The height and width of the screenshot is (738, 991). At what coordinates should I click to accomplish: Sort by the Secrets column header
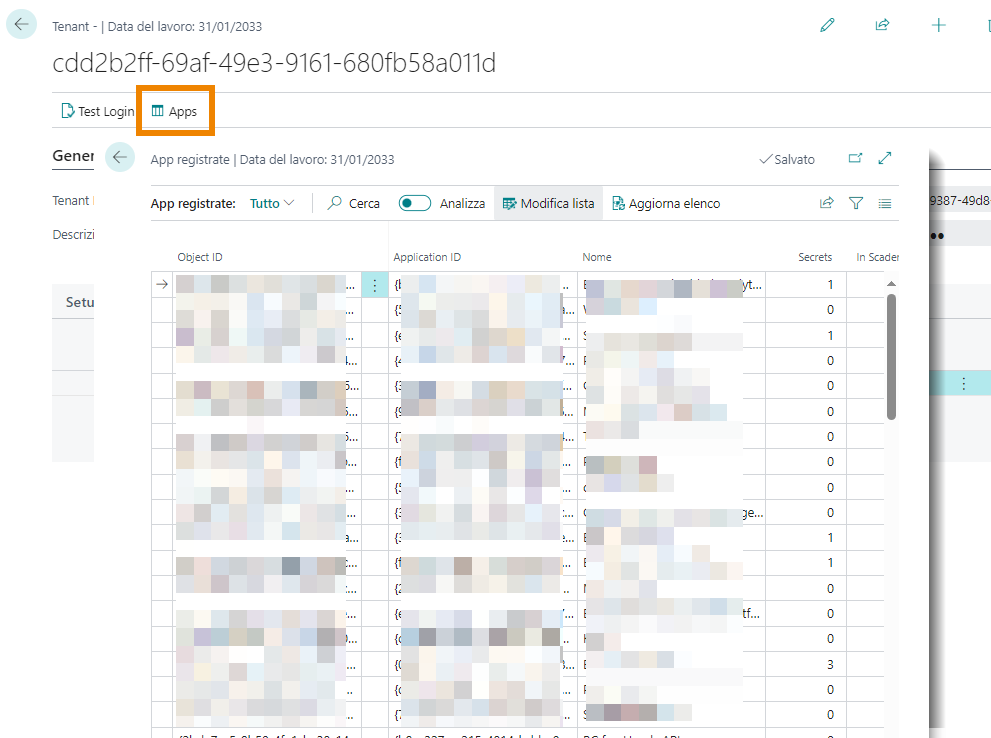[x=815, y=257]
